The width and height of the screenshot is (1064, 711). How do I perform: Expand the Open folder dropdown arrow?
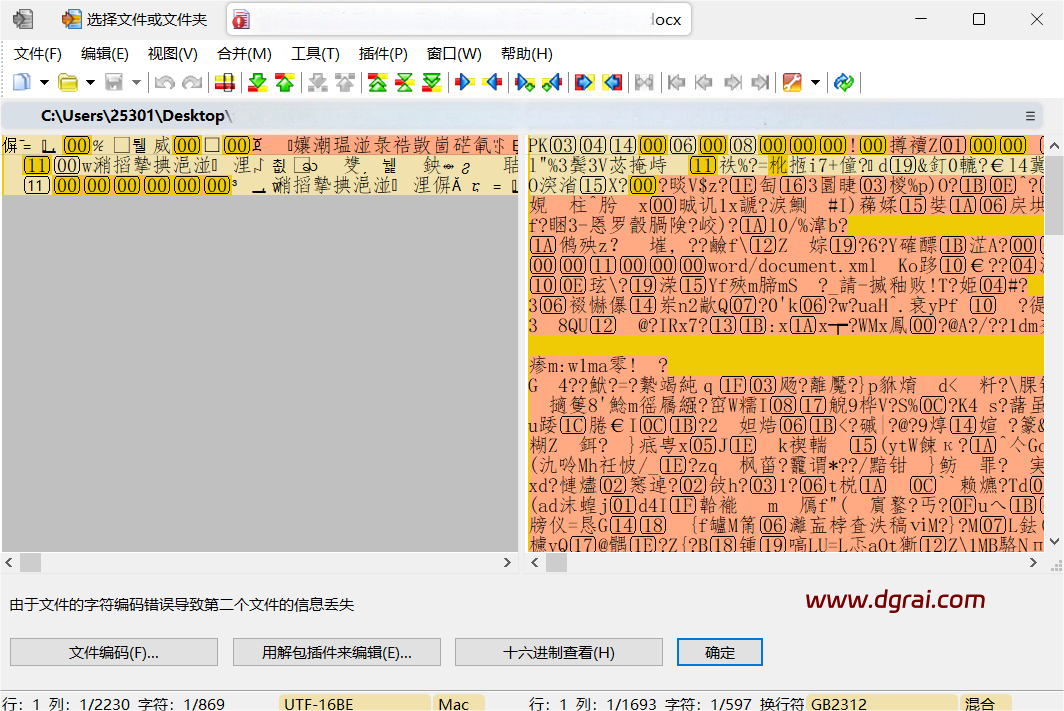tap(90, 82)
